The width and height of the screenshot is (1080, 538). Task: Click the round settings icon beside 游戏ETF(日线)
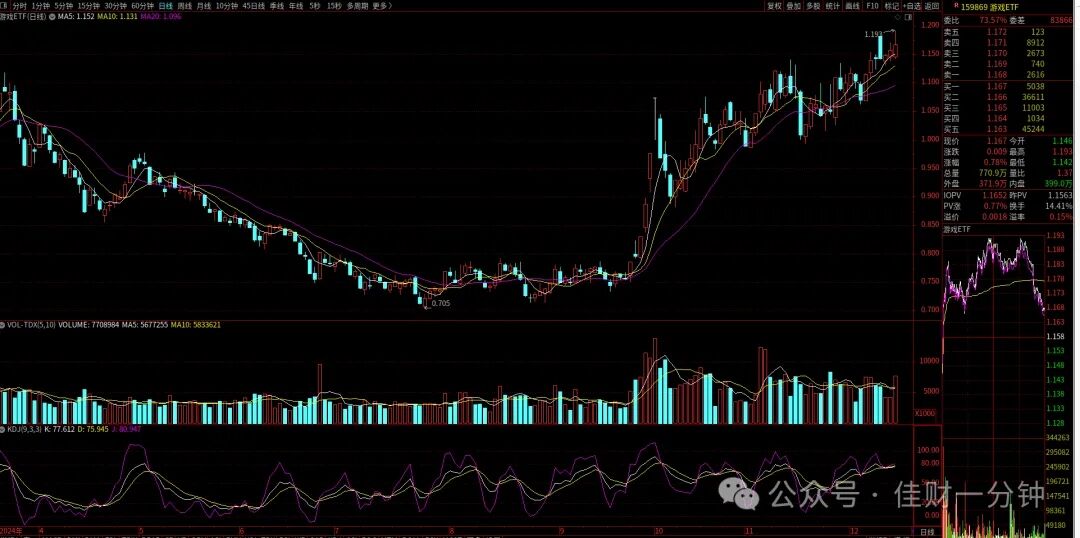point(52,15)
